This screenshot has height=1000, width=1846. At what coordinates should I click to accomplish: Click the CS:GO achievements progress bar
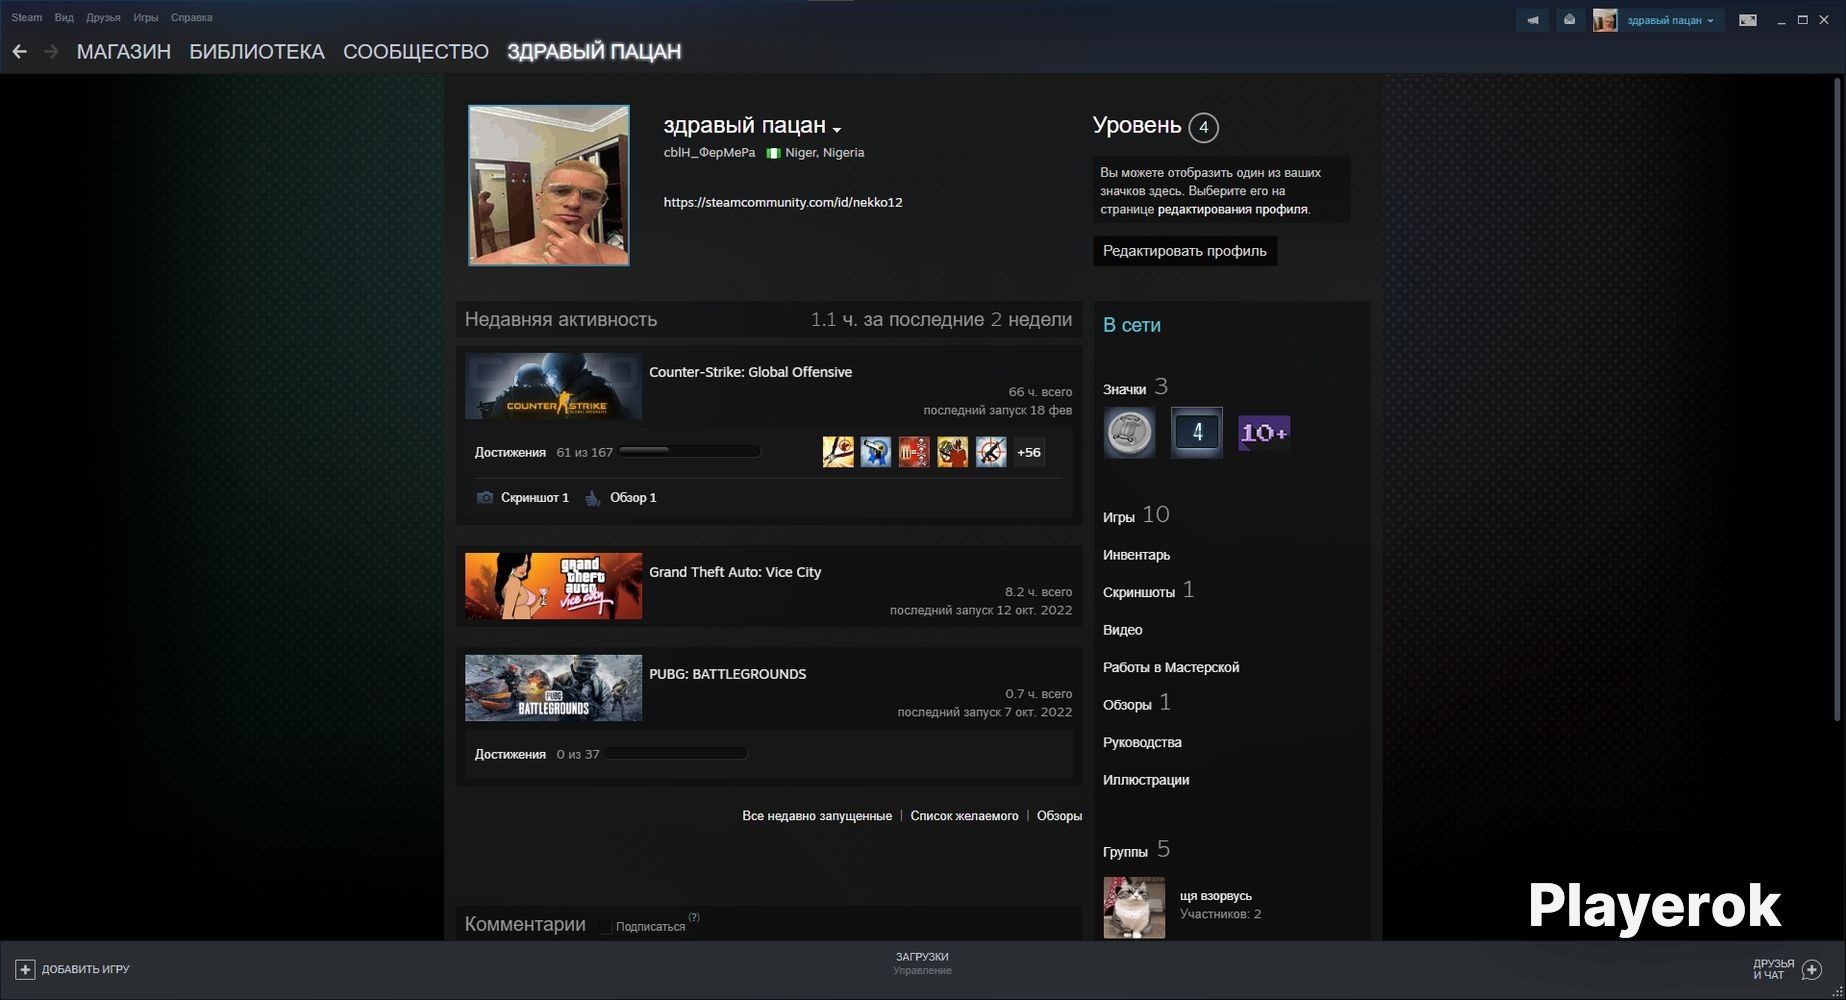689,452
